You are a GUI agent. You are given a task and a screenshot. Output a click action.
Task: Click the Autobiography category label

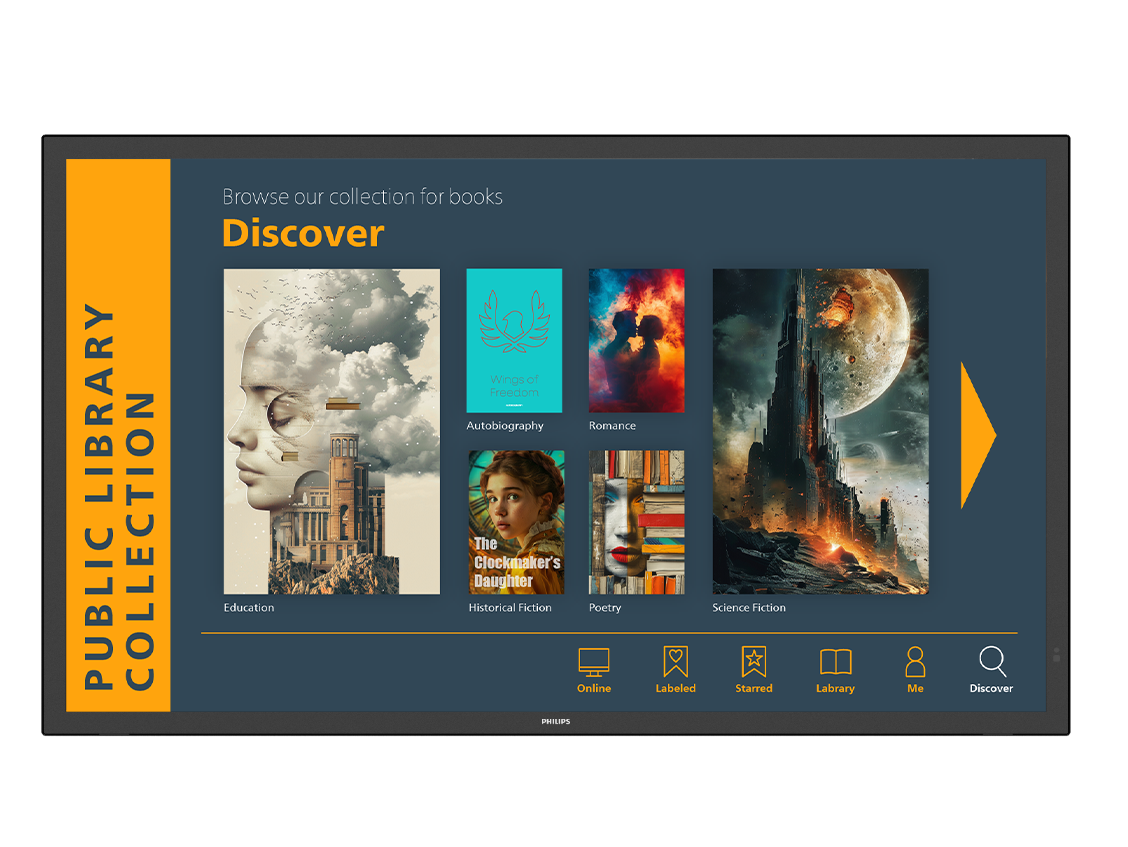[505, 426]
